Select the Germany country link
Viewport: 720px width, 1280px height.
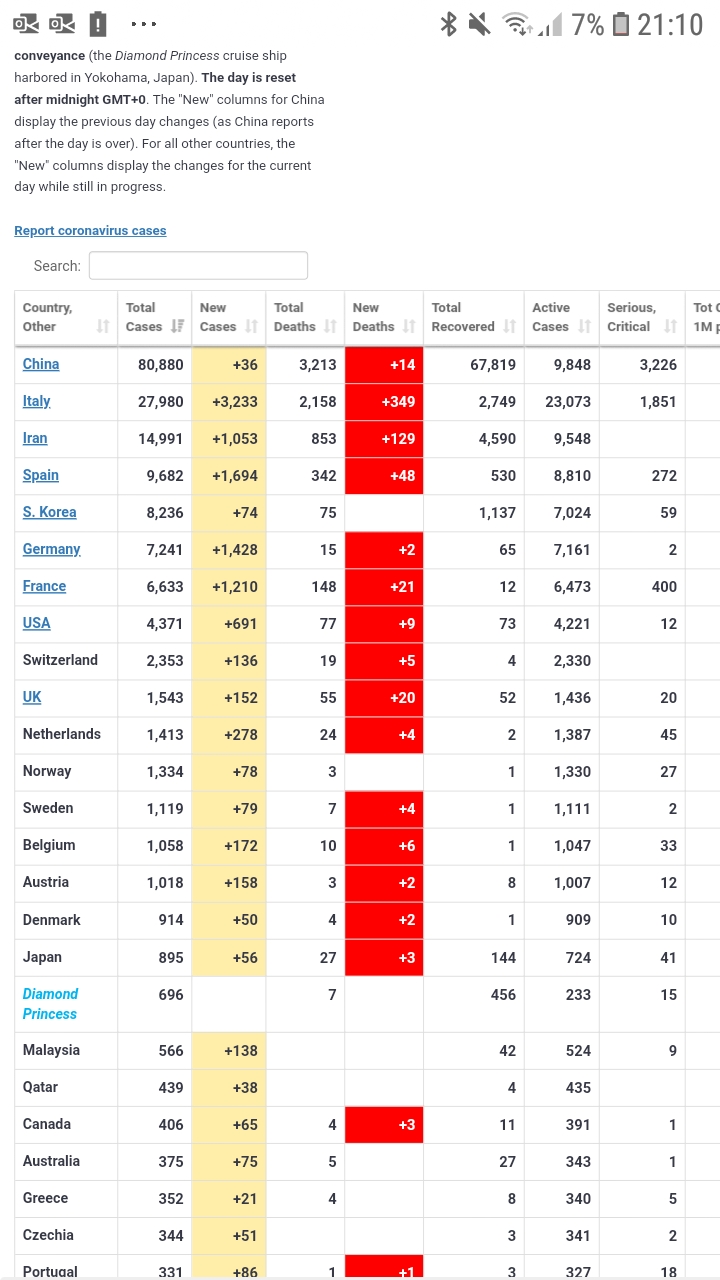pos(51,549)
